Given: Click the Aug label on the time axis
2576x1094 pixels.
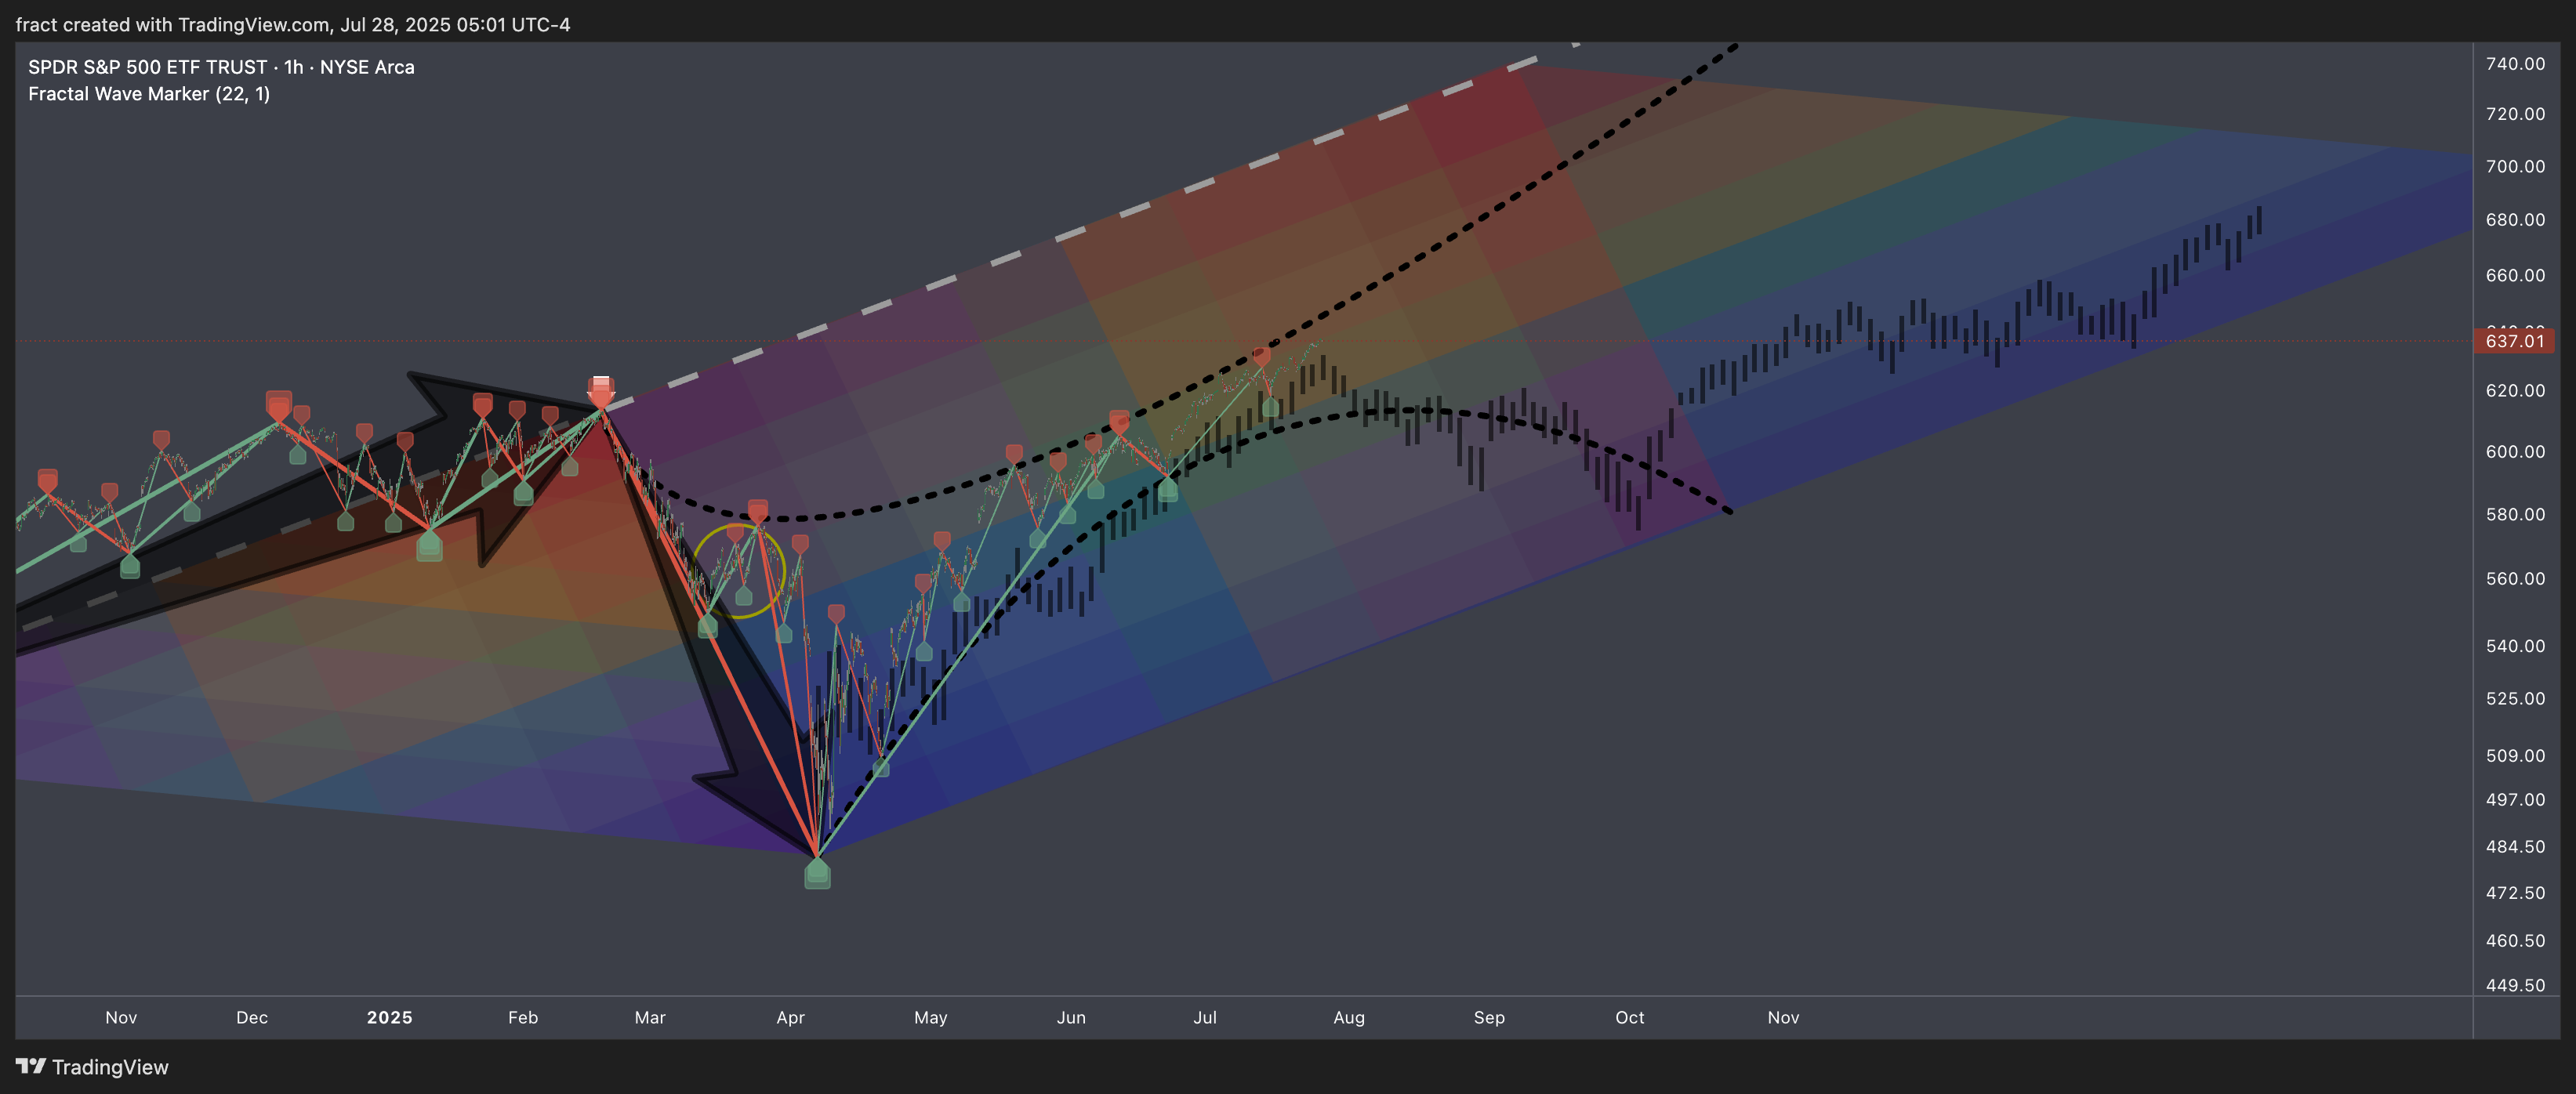Looking at the screenshot, I should [1349, 1017].
